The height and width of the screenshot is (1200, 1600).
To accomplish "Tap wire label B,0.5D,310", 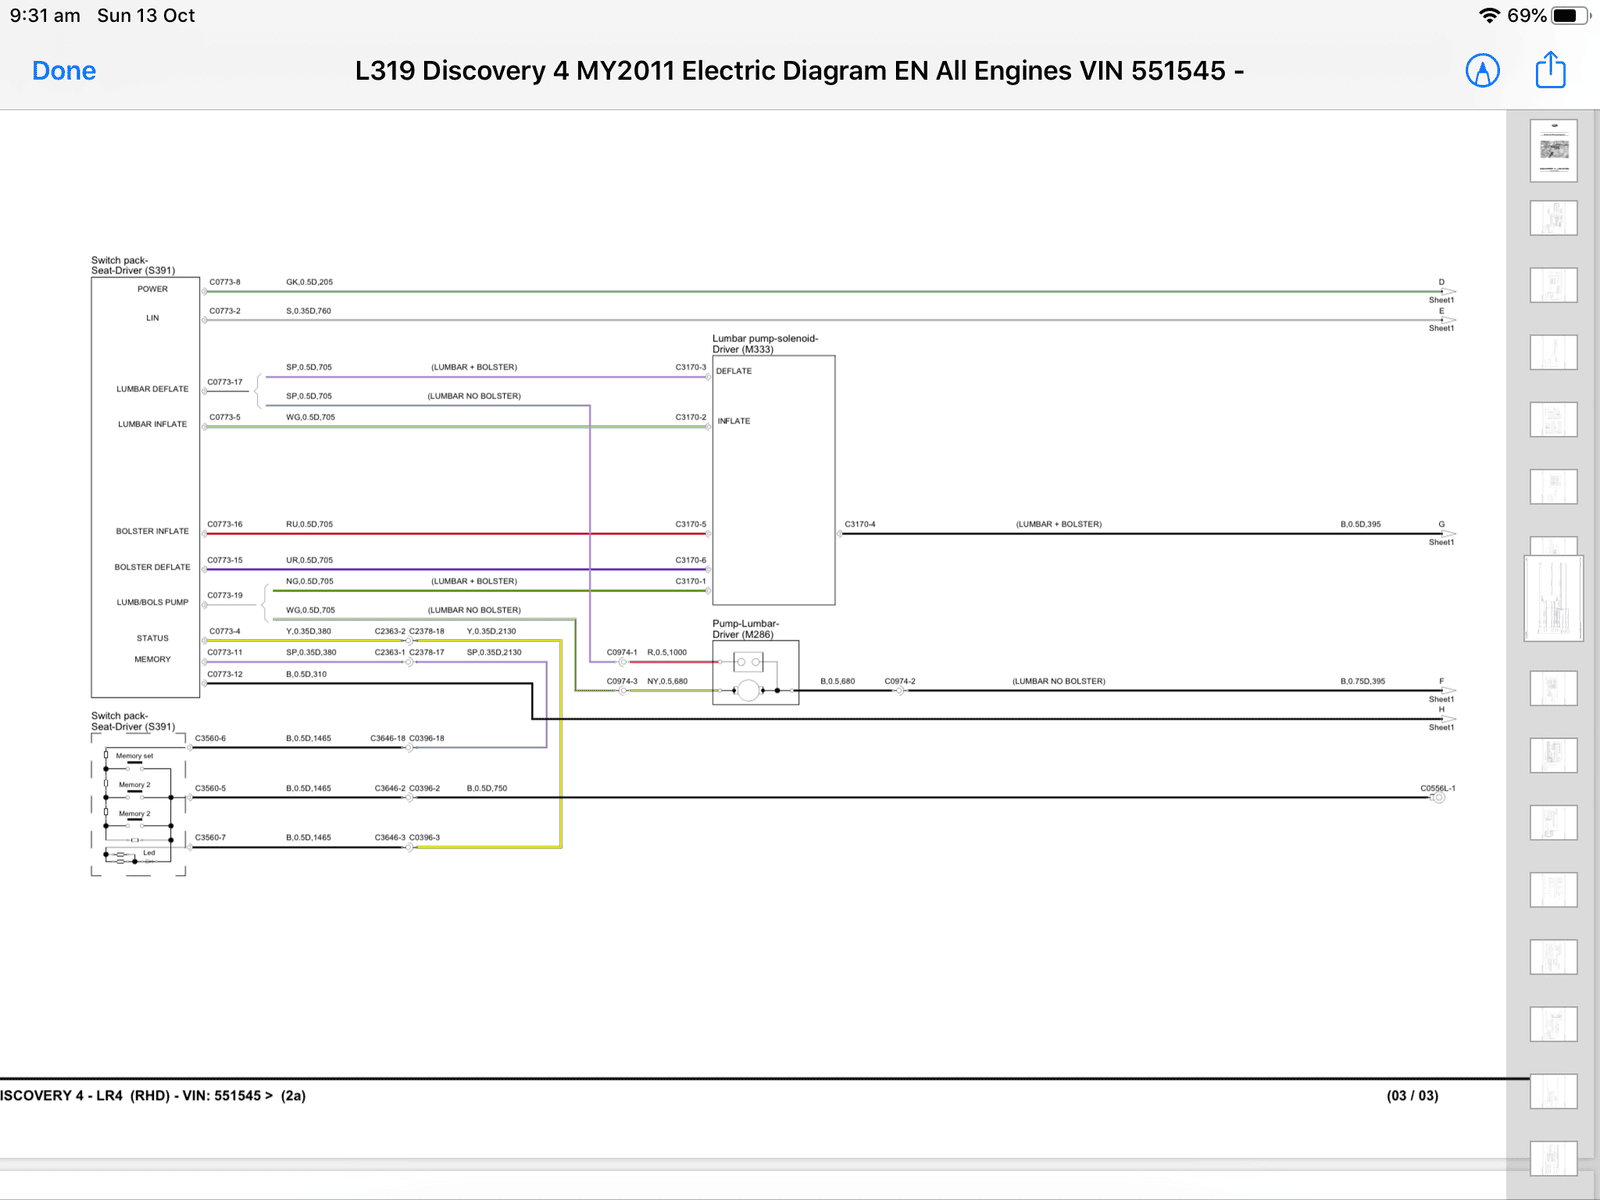I will [306, 674].
